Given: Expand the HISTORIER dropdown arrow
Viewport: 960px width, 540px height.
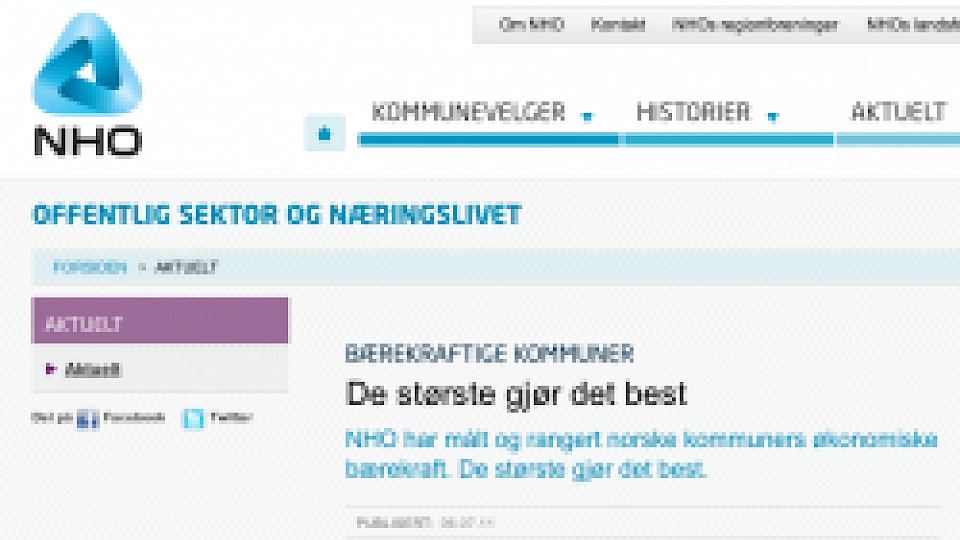Looking at the screenshot, I should point(772,116).
